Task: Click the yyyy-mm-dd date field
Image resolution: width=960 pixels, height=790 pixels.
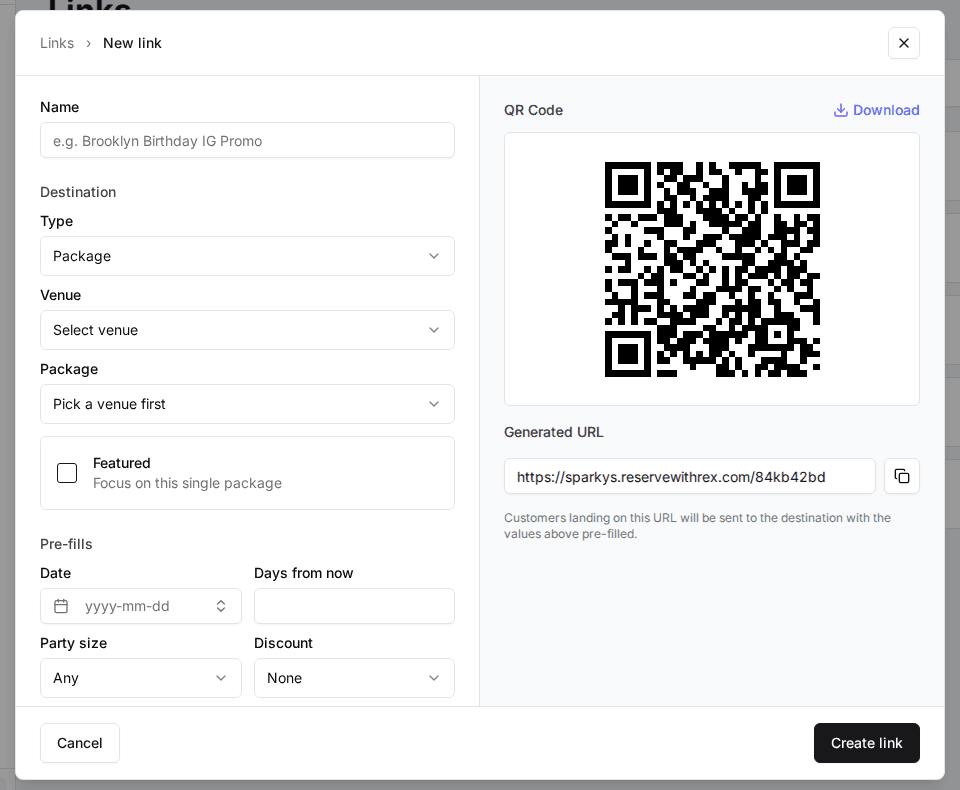Action: click(x=141, y=606)
